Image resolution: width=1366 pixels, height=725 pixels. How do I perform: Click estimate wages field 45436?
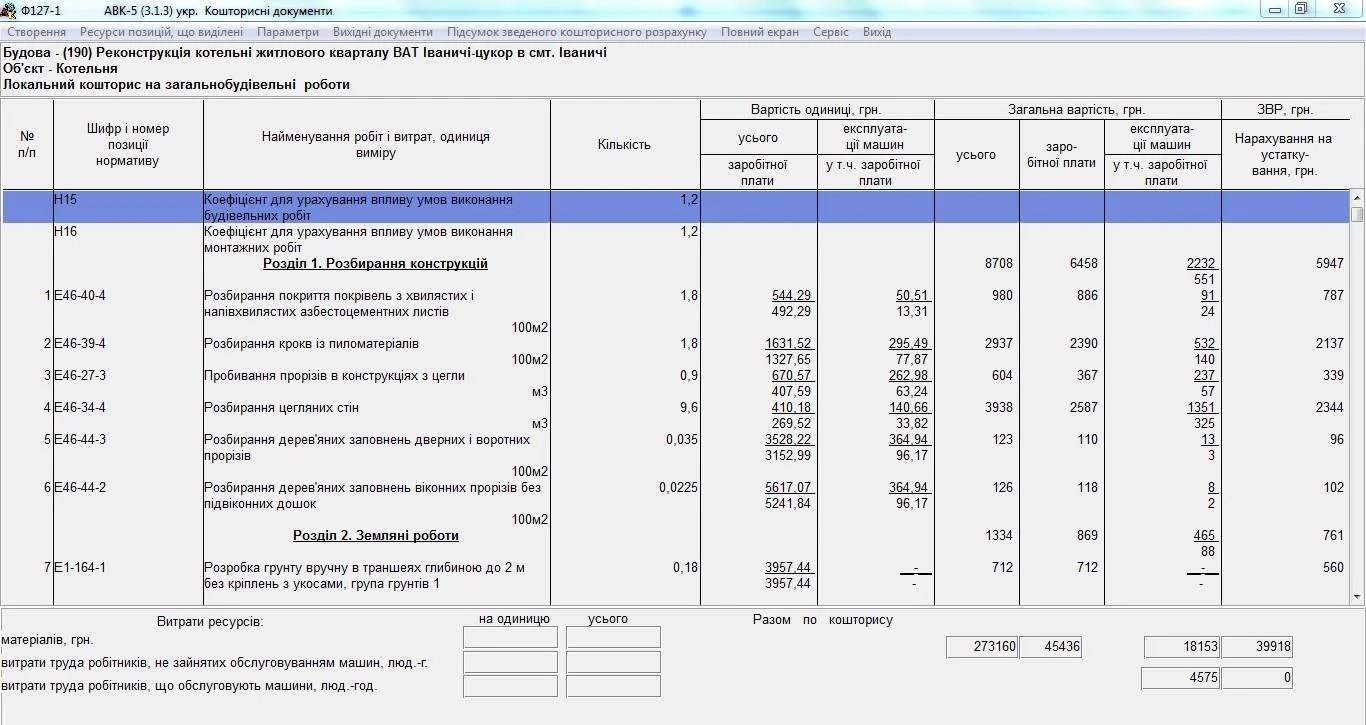coord(1050,647)
